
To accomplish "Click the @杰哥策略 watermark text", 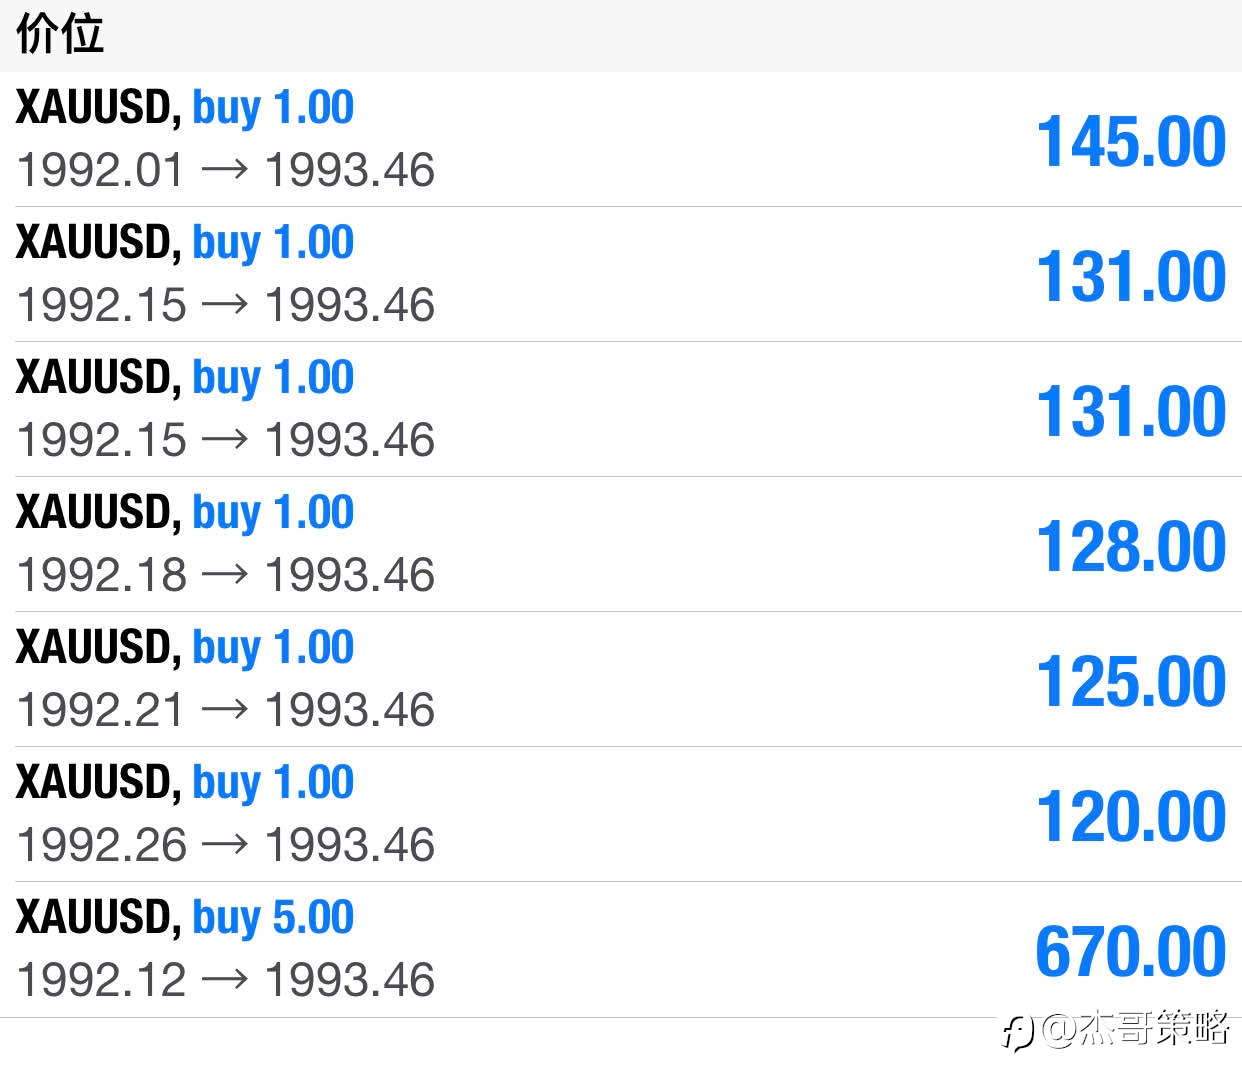I will pos(1135,1029).
